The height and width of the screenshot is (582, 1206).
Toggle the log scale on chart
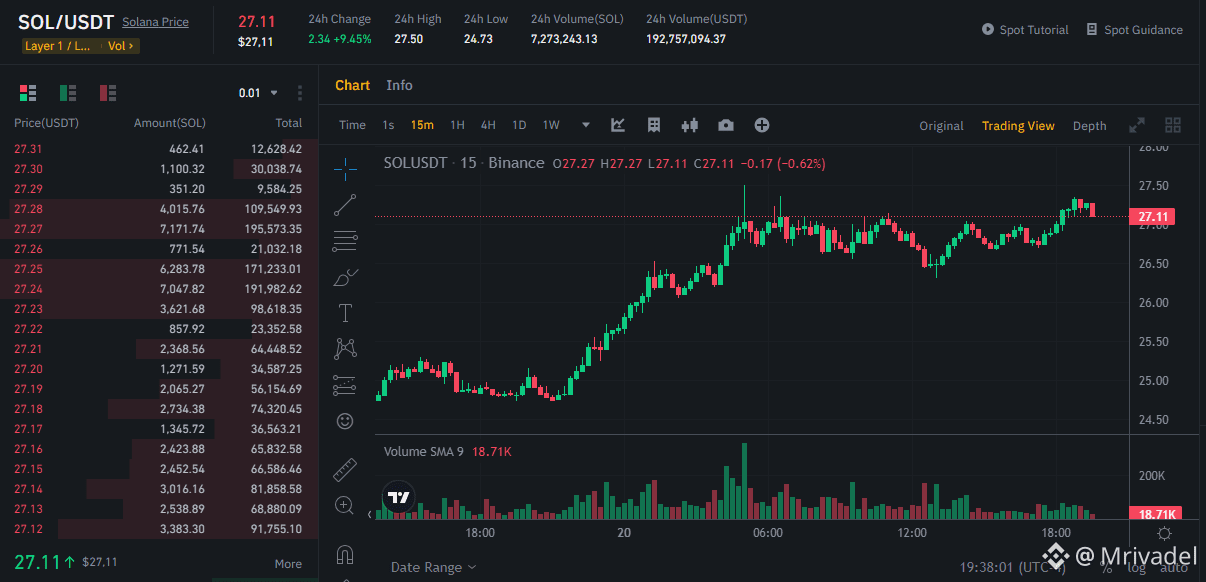coord(1136,567)
